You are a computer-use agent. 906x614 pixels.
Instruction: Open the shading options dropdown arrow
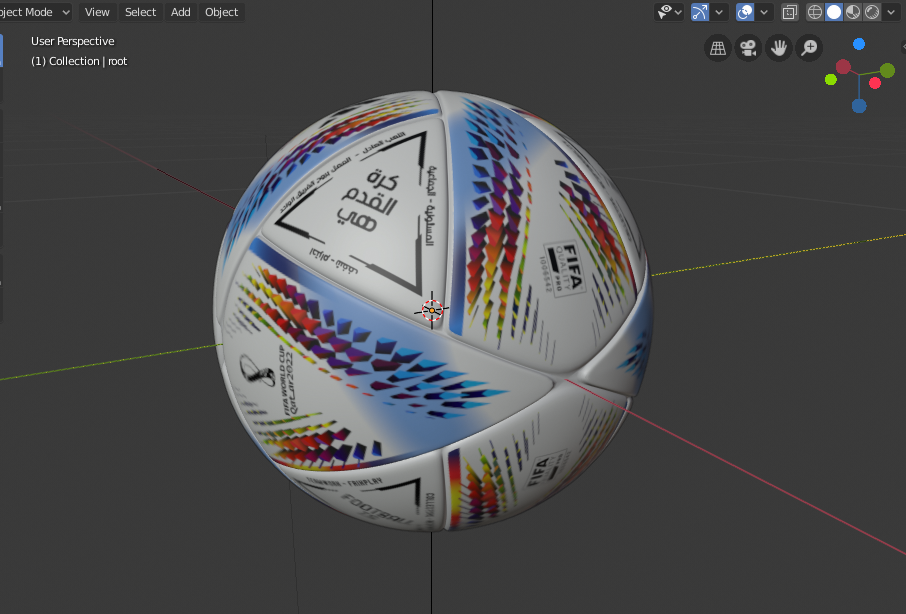(890, 12)
